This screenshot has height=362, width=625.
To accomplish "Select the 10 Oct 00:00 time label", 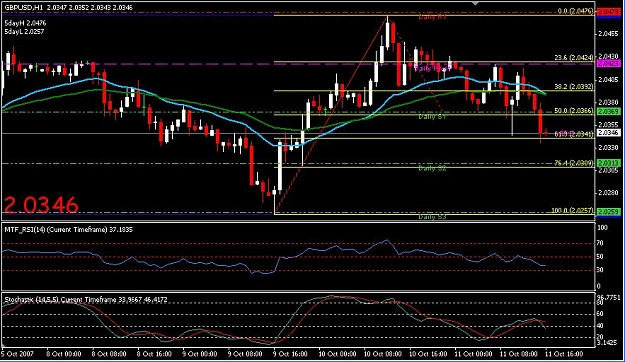I will [337, 354].
